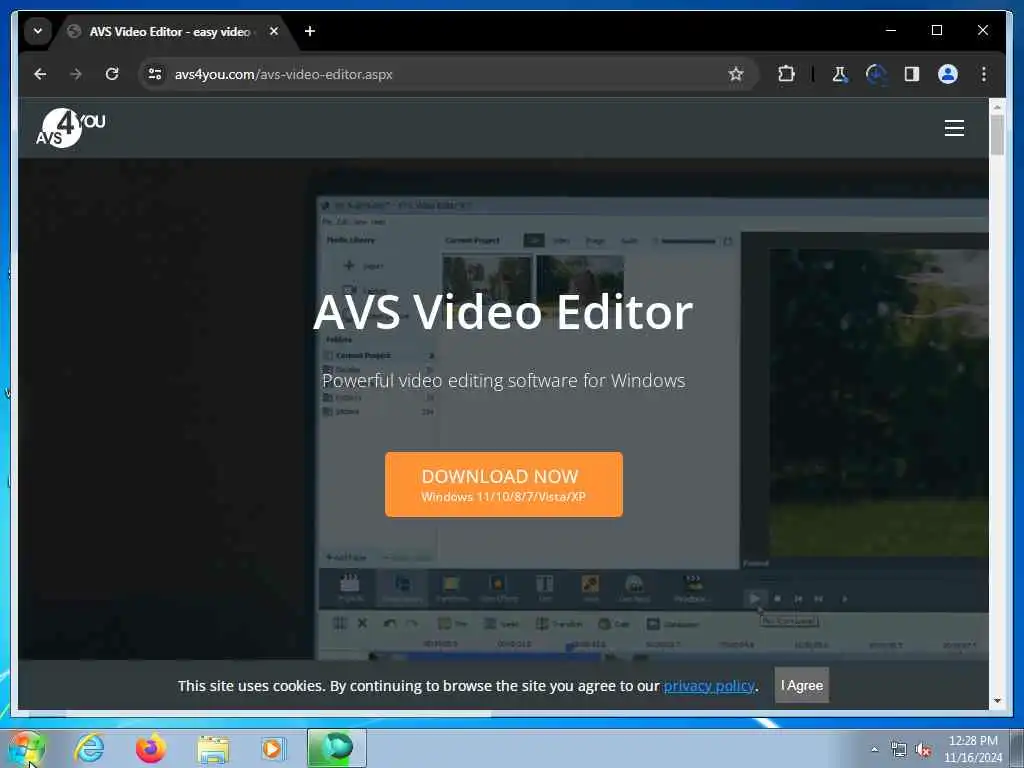This screenshot has height=768, width=1024.
Task: Launch Internet Explorer from the taskbar
Action: coord(89,748)
